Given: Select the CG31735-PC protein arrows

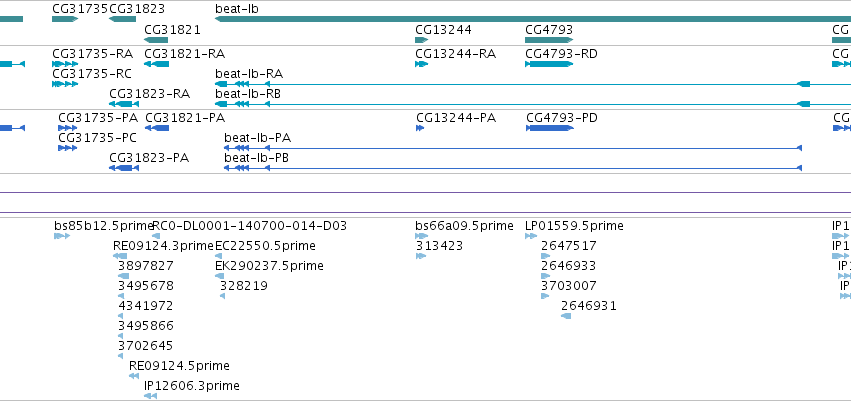Looking at the screenshot, I should [x=67, y=148].
